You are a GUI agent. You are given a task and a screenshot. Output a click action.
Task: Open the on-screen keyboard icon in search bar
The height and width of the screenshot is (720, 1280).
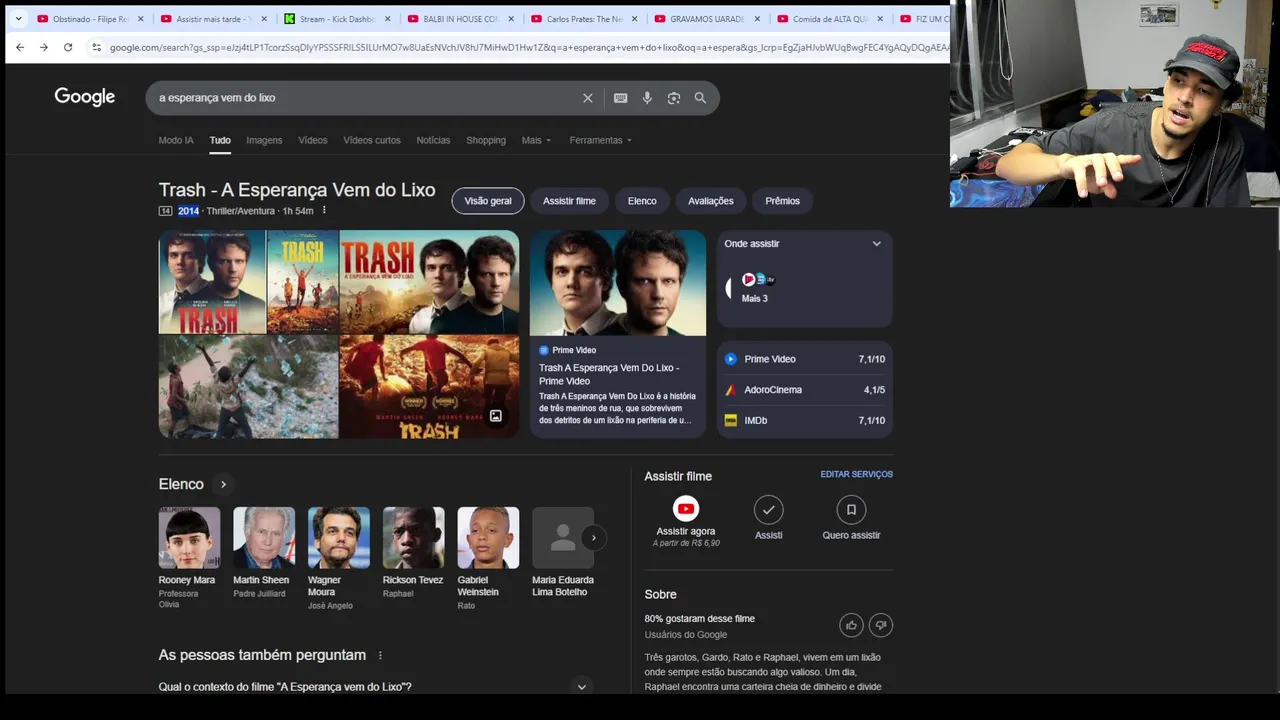(x=620, y=98)
